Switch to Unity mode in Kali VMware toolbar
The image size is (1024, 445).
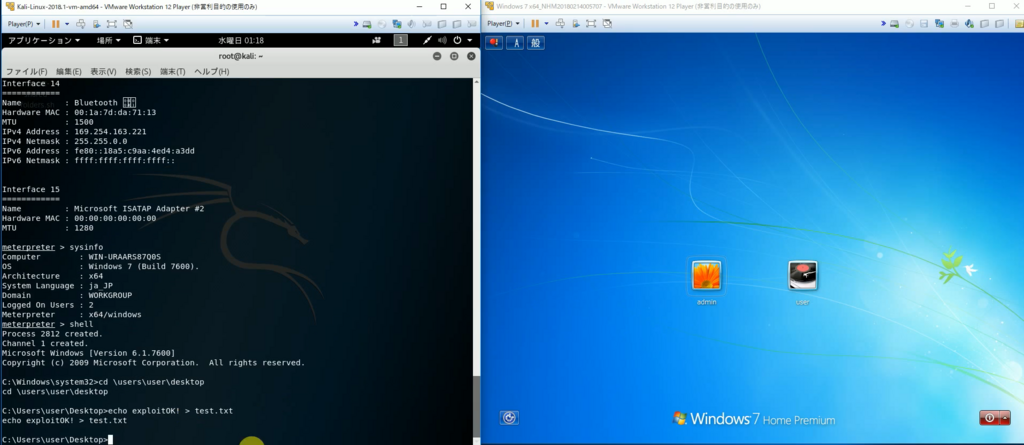(x=127, y=24)
